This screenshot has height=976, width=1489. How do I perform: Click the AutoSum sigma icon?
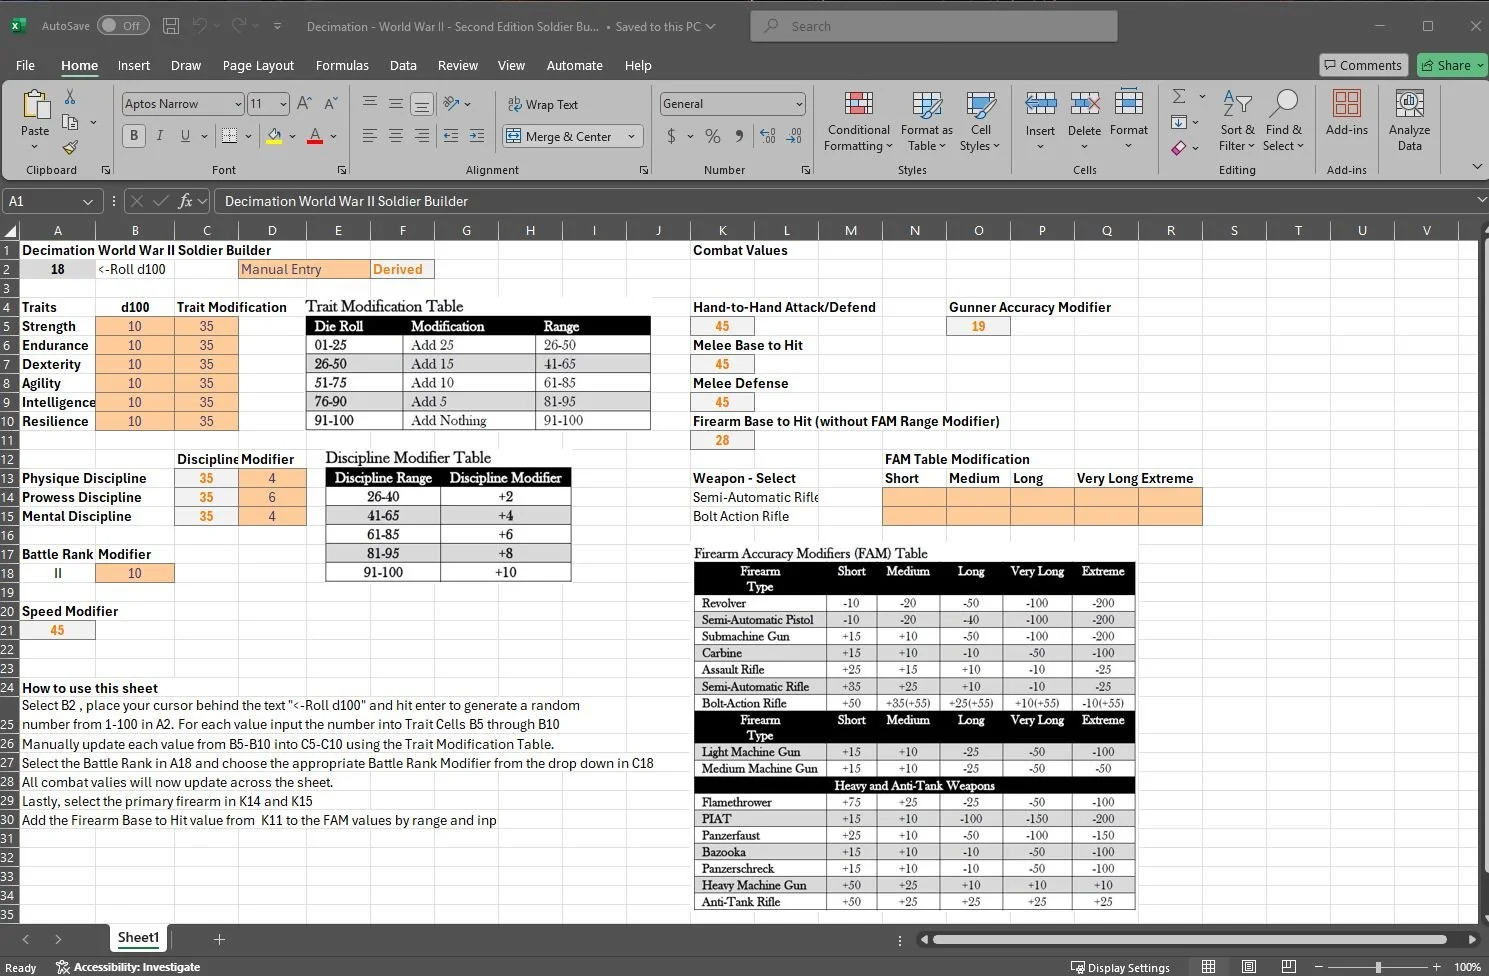[x=1179, y=96]
